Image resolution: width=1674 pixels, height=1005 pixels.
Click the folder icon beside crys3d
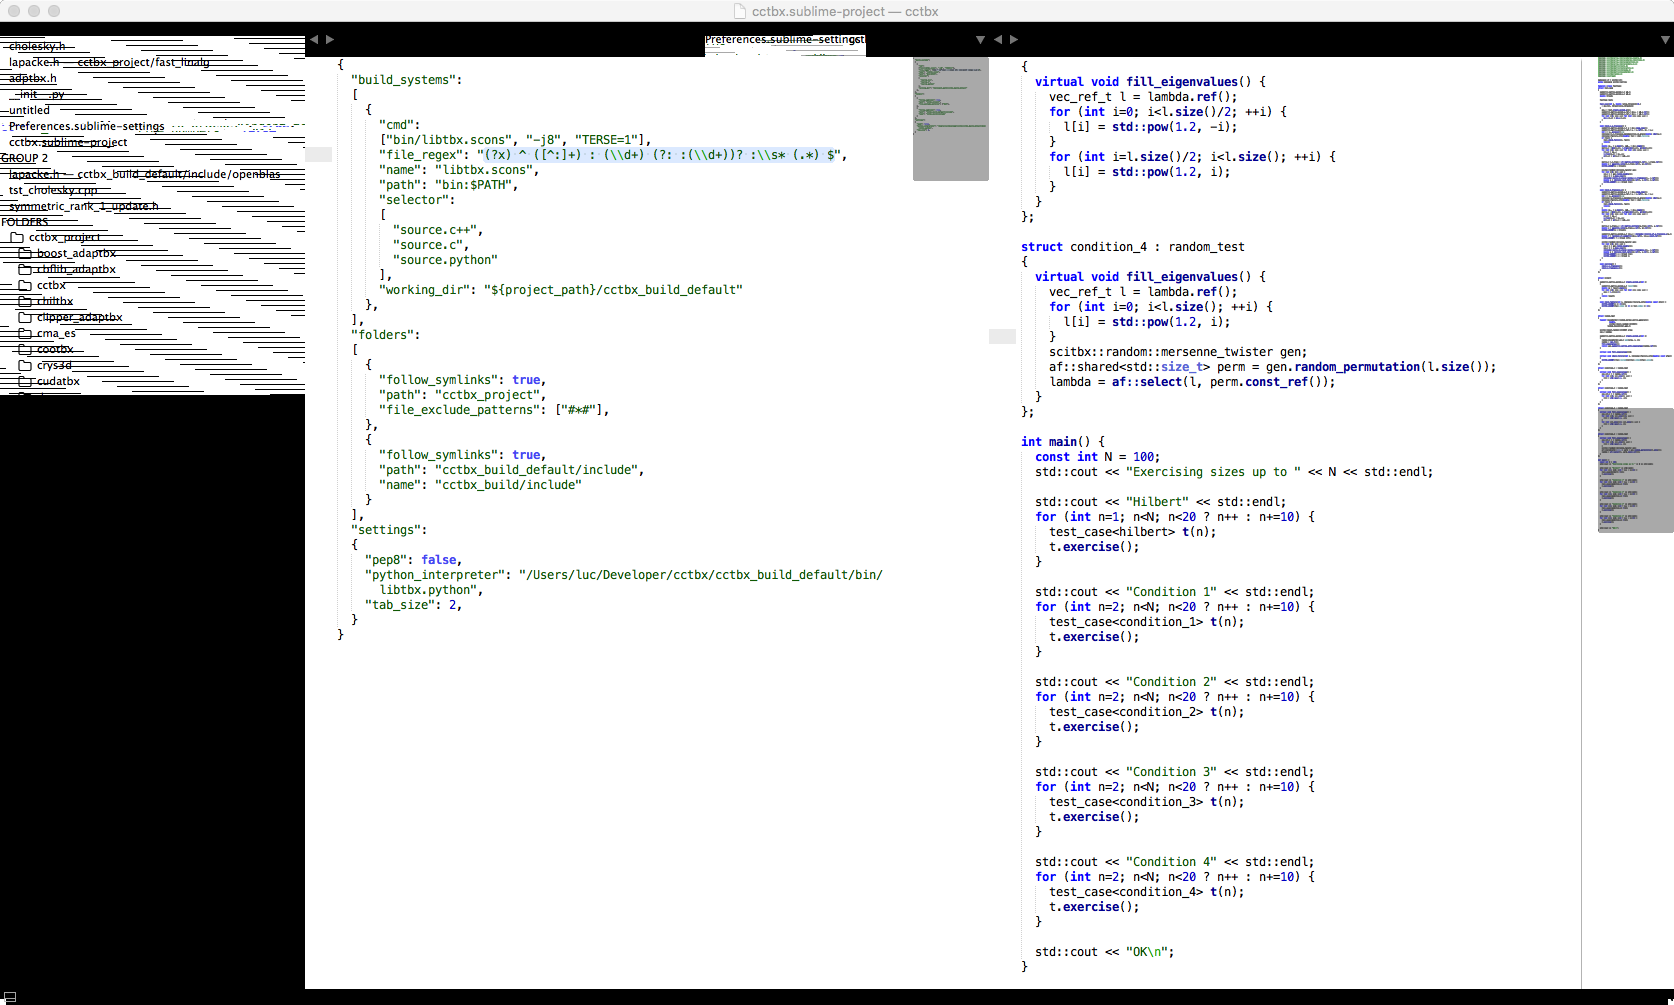click(25, 365)
